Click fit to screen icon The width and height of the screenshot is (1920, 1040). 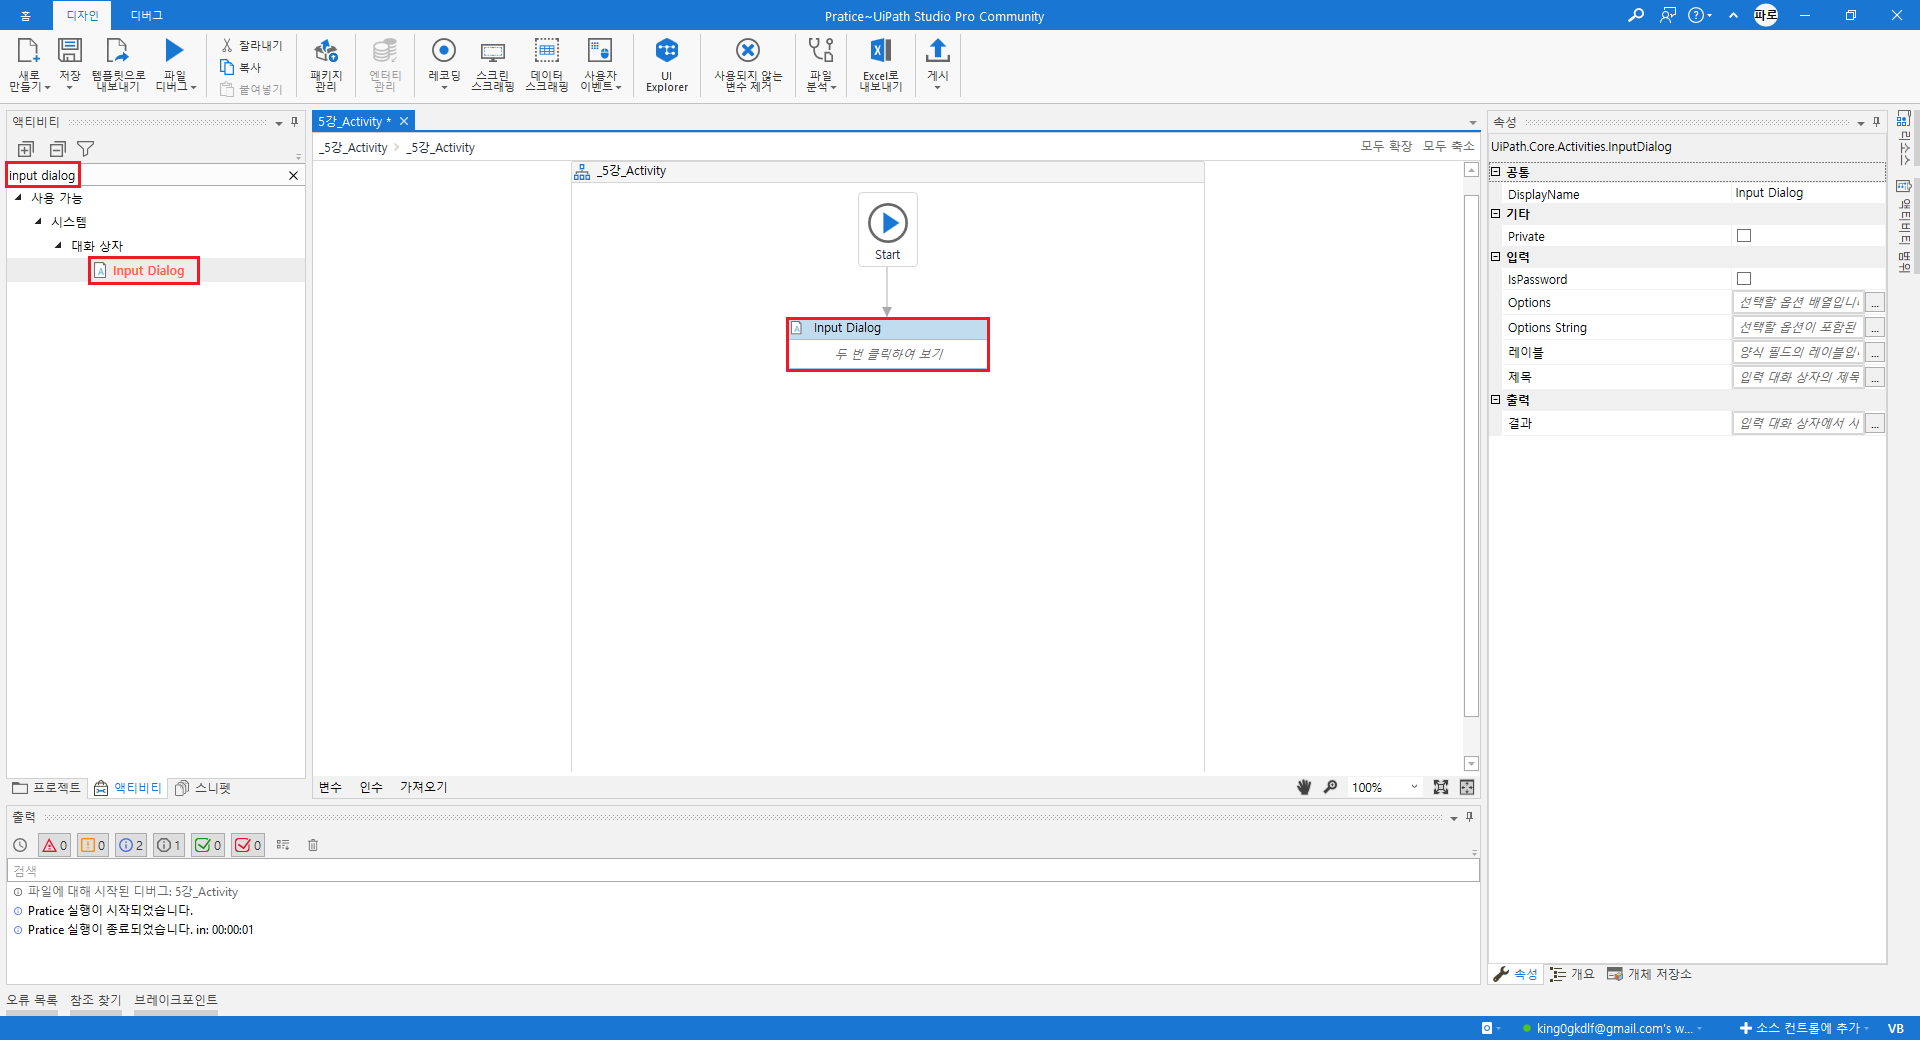tap(1441, 787)
